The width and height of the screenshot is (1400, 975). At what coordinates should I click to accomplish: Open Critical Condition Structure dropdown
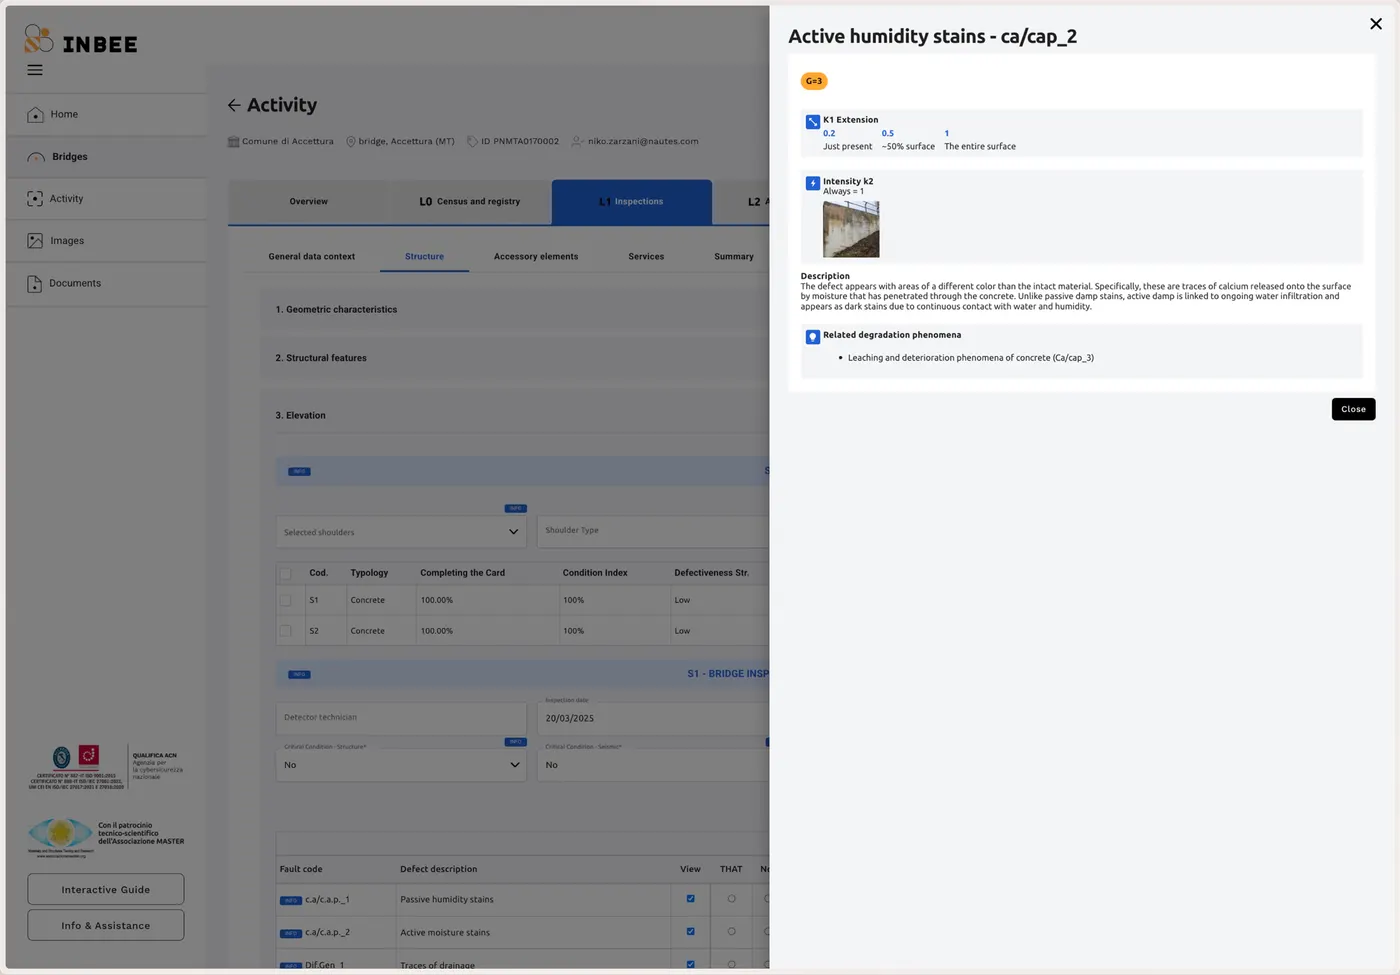click(x=401, y=765)
